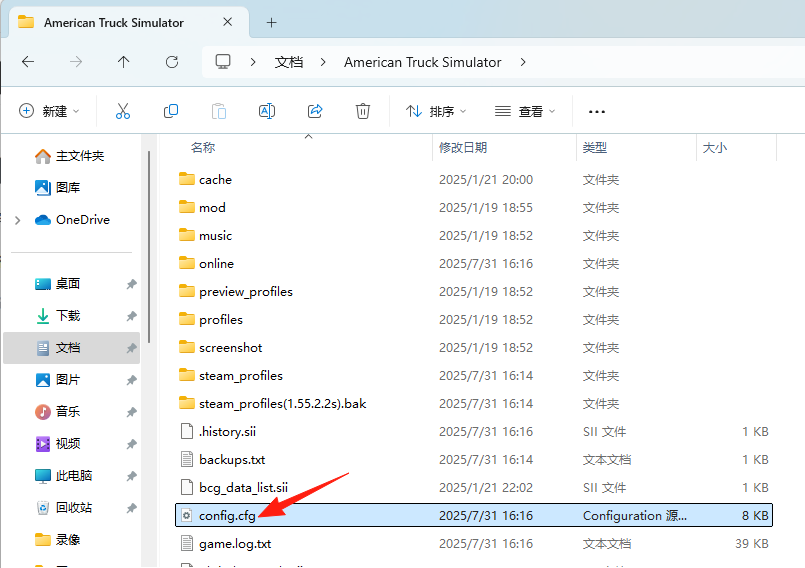Open the 查看 view dropdown

pyautogui.click(x=525, y=111)
